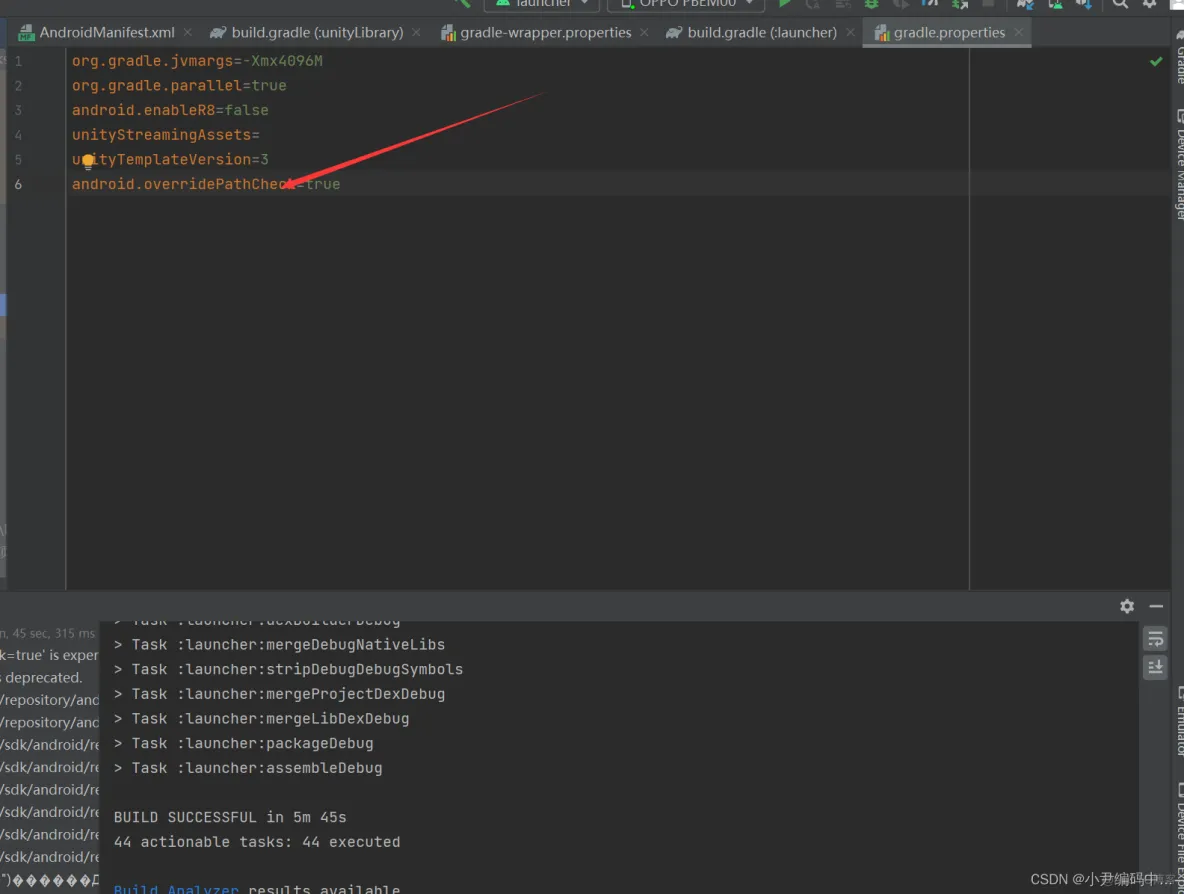Close the AndroidManifest.xml tab
The width and height of the screenshot is (1184, 894).
click(187, 32)
